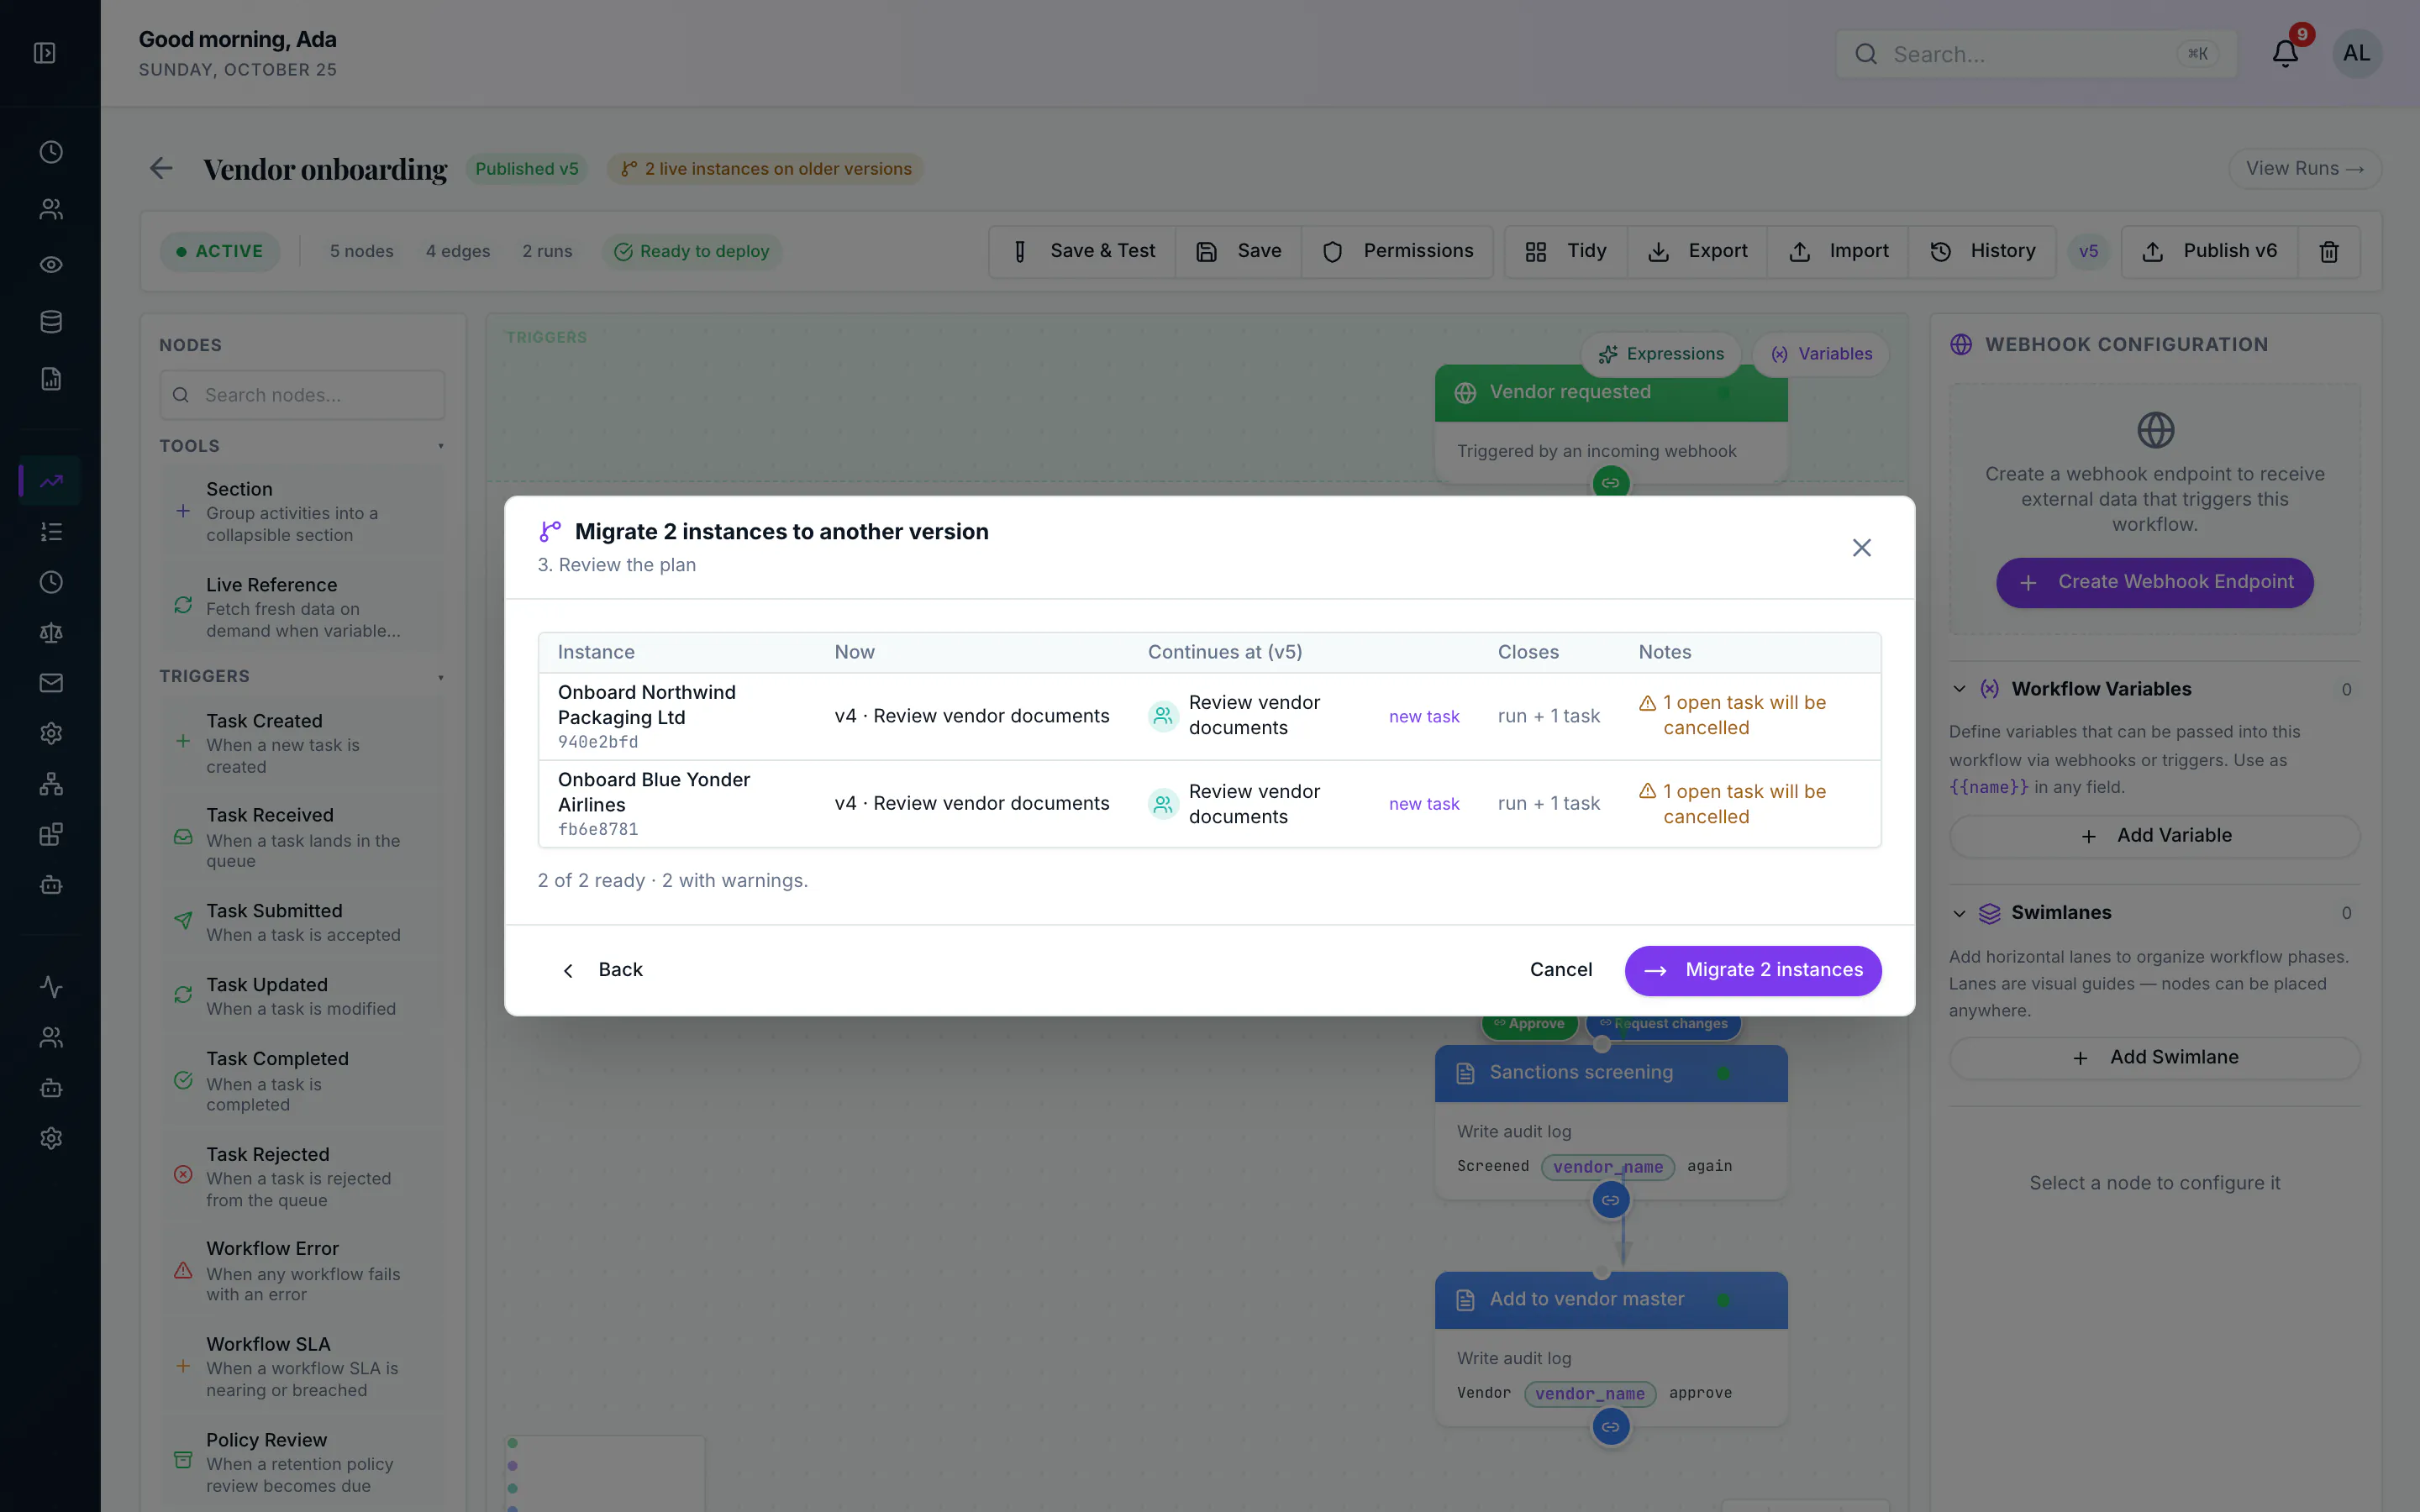This screenshot has height=1512, width=2420.
Task: Toggle the sidebar collapse icon
Action: 45,53
